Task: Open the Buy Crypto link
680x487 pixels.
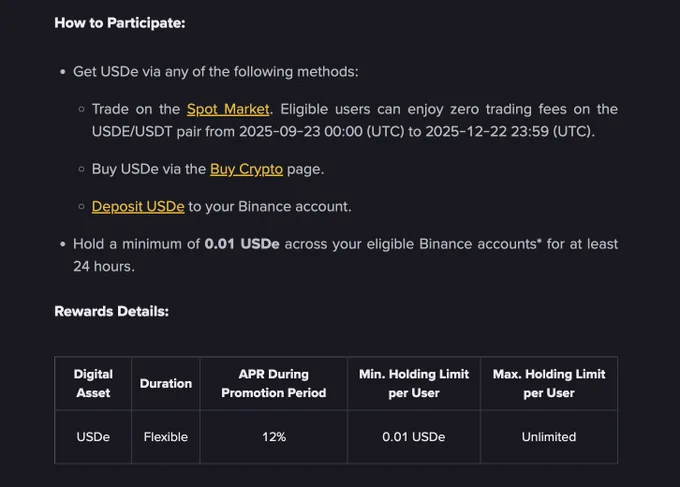Action: [246, 169]
